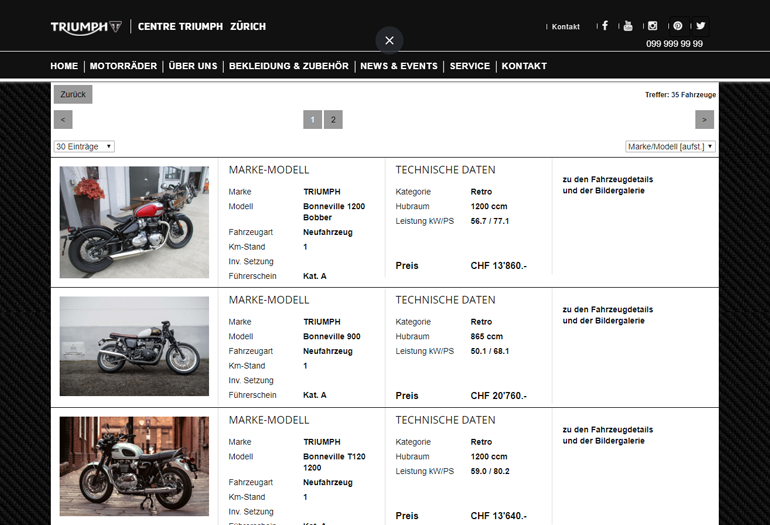Open the KONTAKT item in navigation bar
The height and width of the screenshot is (525, 770).
pyautogui.click(x=524, y=66)
